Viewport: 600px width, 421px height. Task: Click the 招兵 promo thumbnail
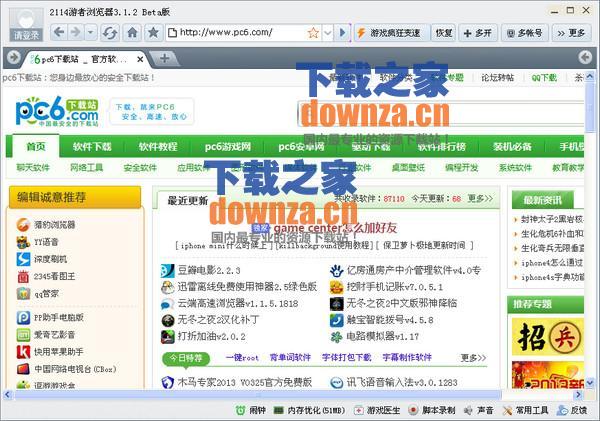coord(548,337)
